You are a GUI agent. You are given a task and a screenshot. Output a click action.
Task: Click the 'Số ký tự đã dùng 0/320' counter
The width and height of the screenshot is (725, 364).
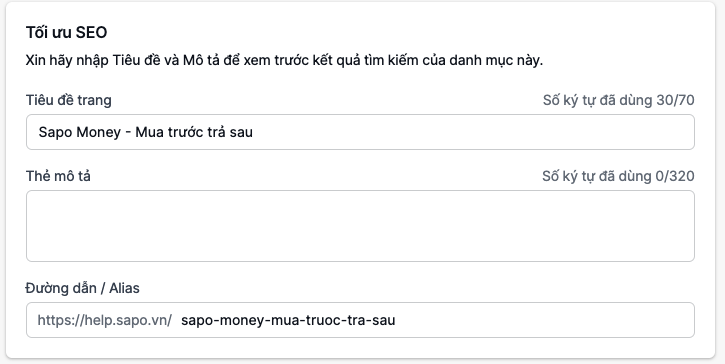(x=618, y=176)
